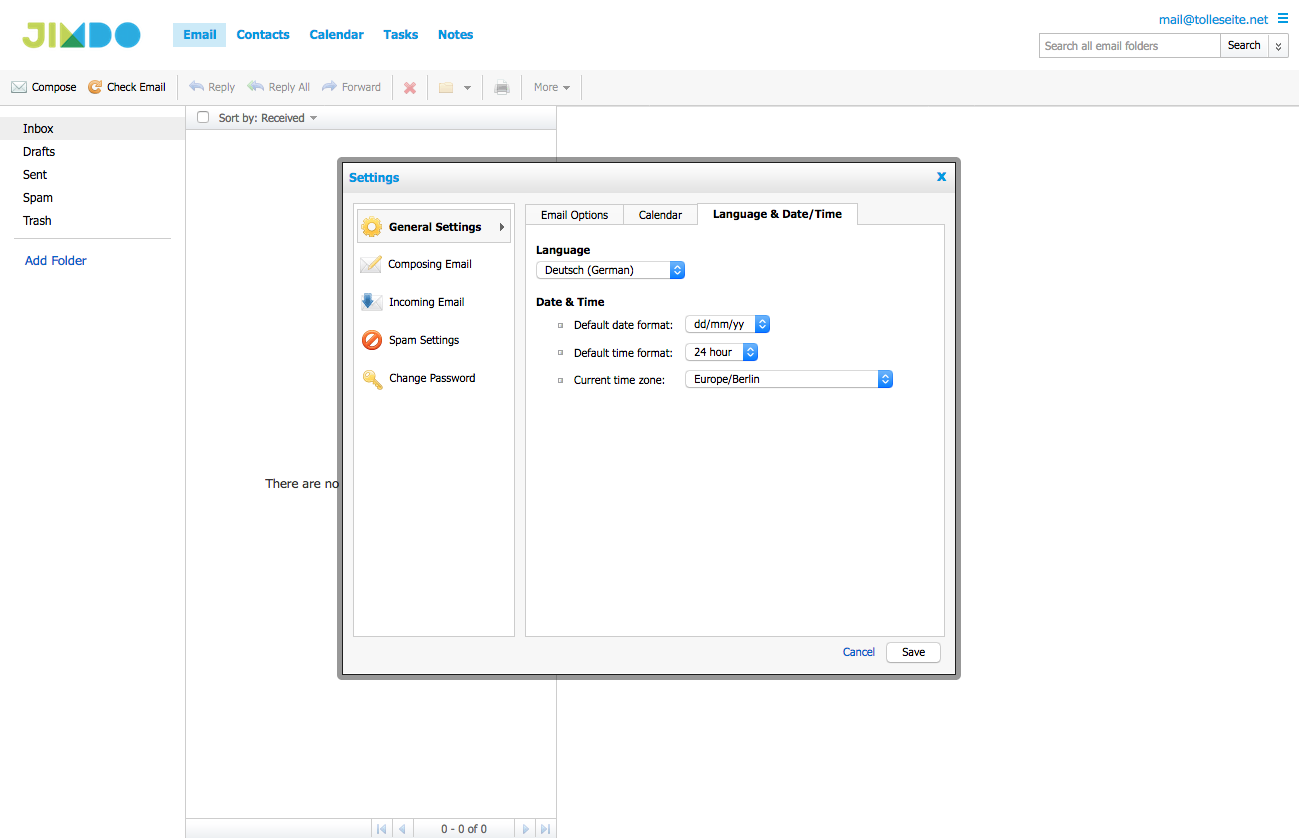Open Default time format dropdown

click(721, 352)
